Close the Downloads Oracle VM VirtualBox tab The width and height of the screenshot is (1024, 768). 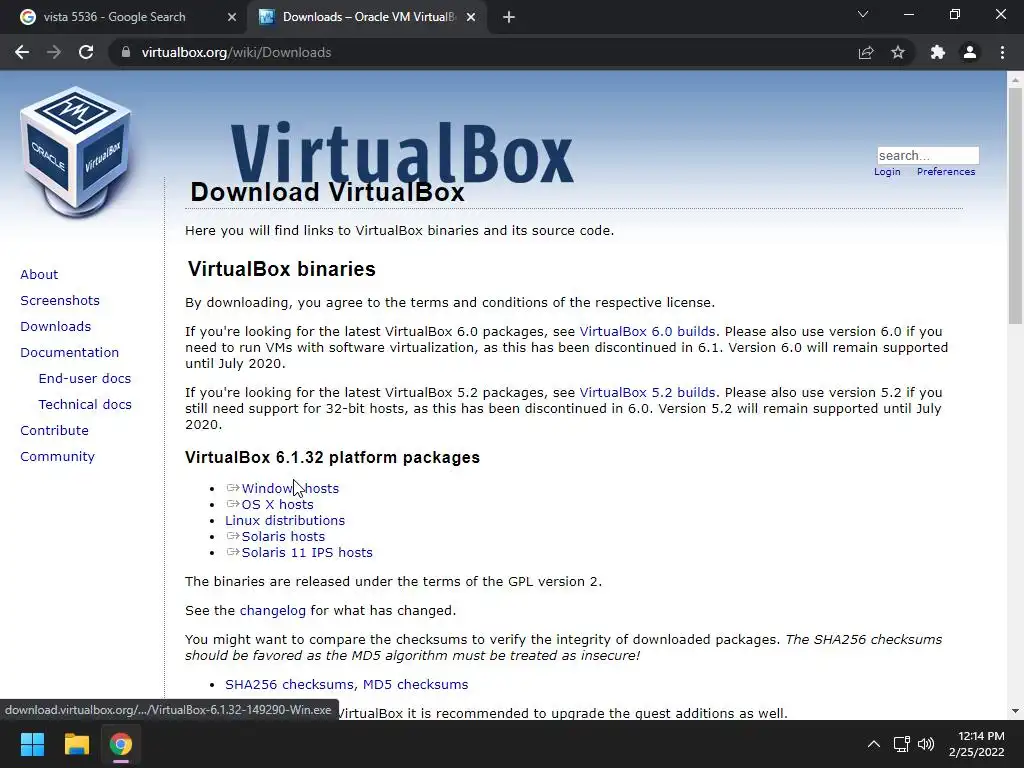[471, 17]
